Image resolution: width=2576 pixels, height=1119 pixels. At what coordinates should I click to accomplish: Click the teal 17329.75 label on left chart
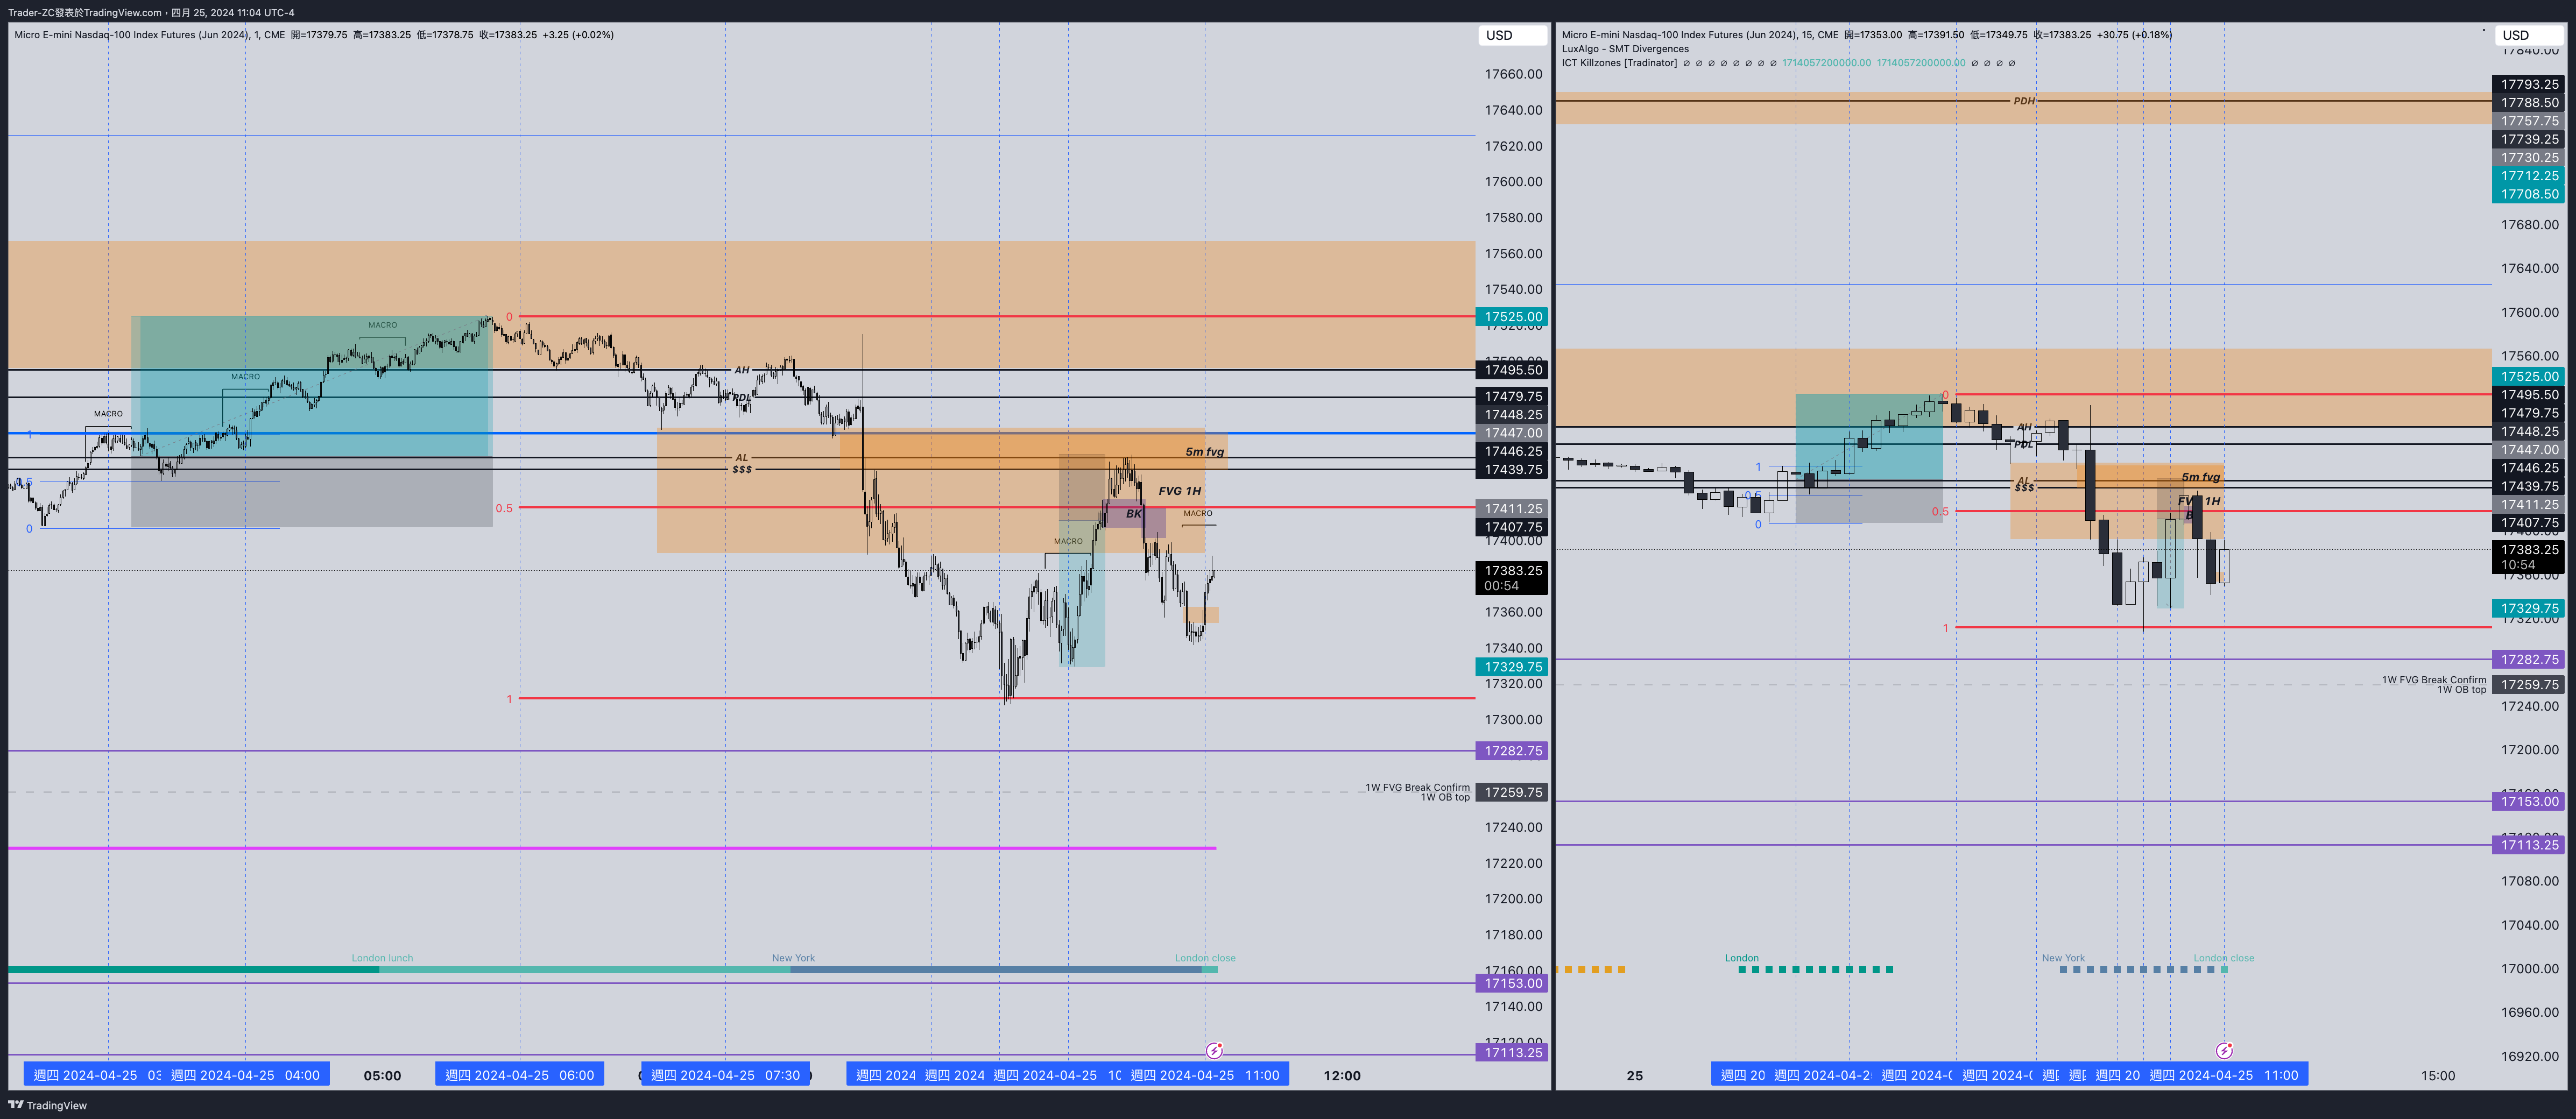tap(1512, 667)
